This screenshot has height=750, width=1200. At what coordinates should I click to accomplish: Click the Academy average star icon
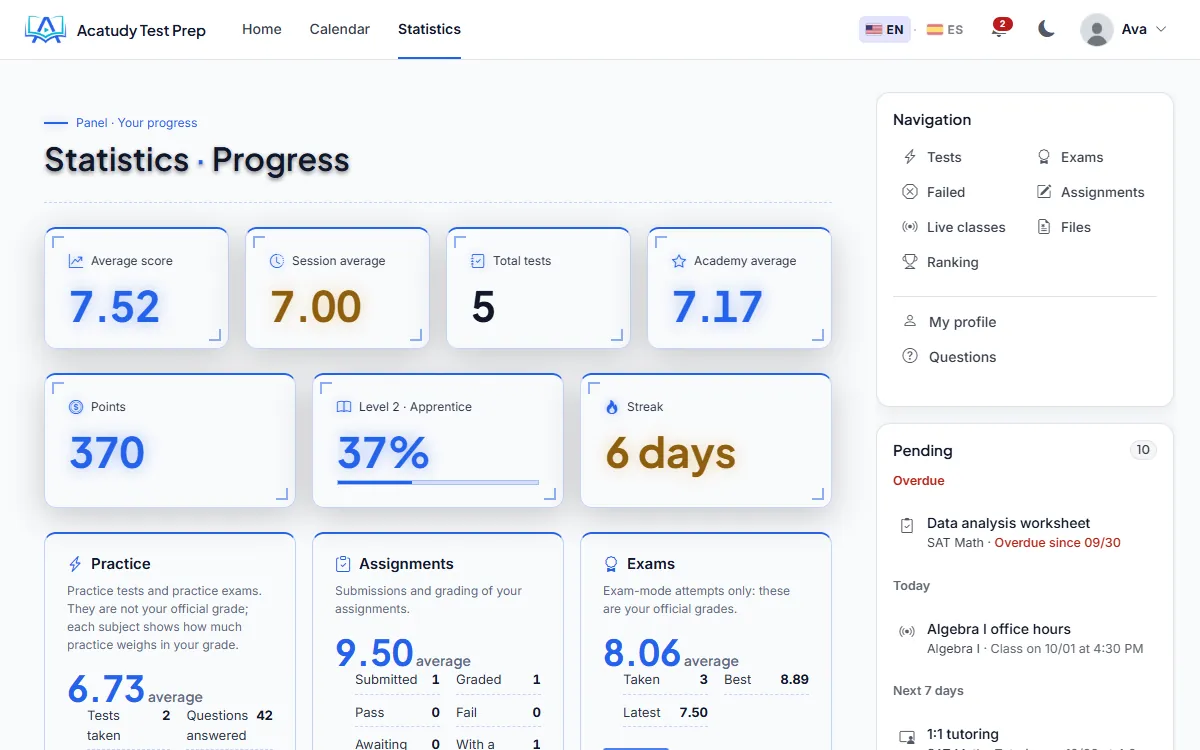[679, 261]
